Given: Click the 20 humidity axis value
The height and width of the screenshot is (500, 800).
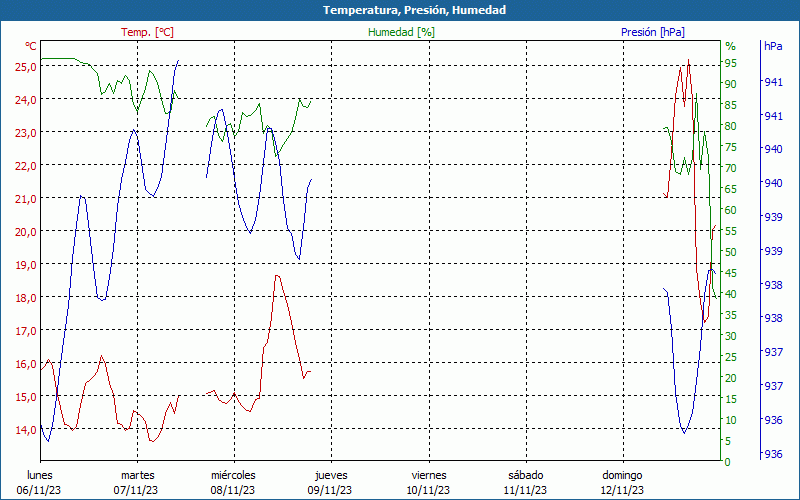Looking at the screenshot, I should [731, 378].
